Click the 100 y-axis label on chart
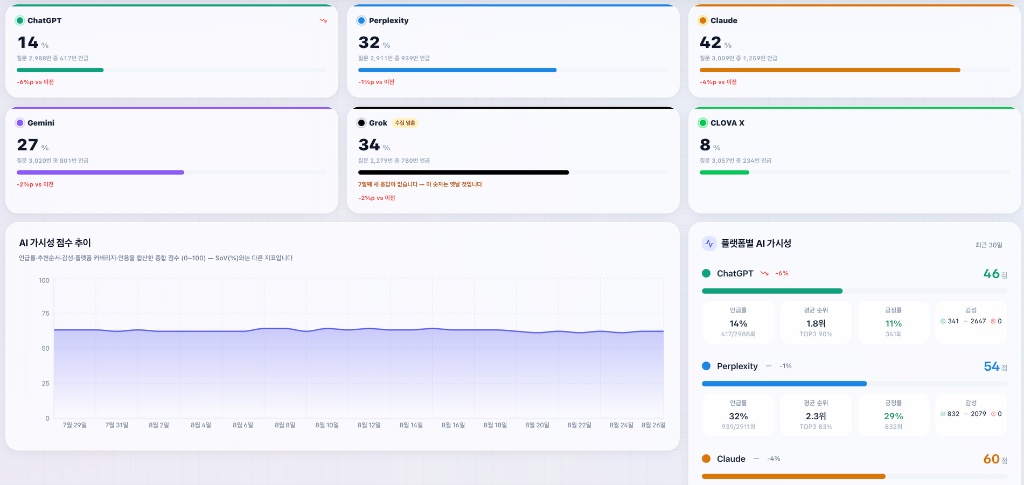The width and height of the screenshot is (1024, 485). pos(44,280)
